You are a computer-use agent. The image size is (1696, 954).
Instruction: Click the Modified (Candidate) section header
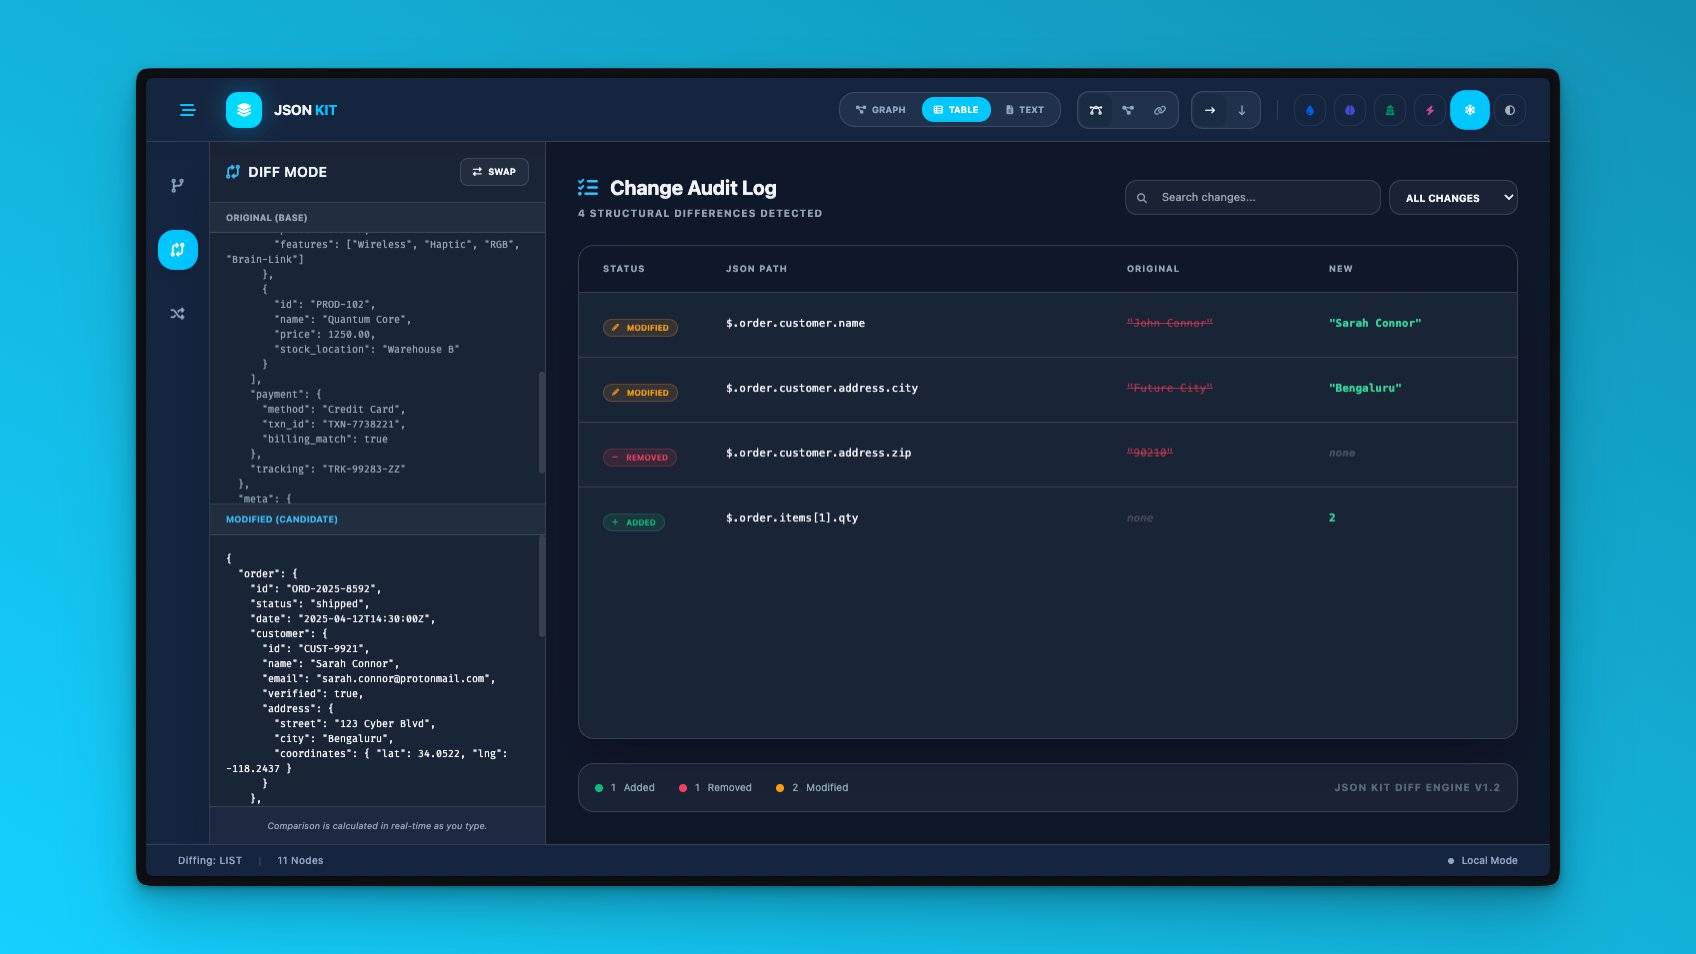(377, 519)
